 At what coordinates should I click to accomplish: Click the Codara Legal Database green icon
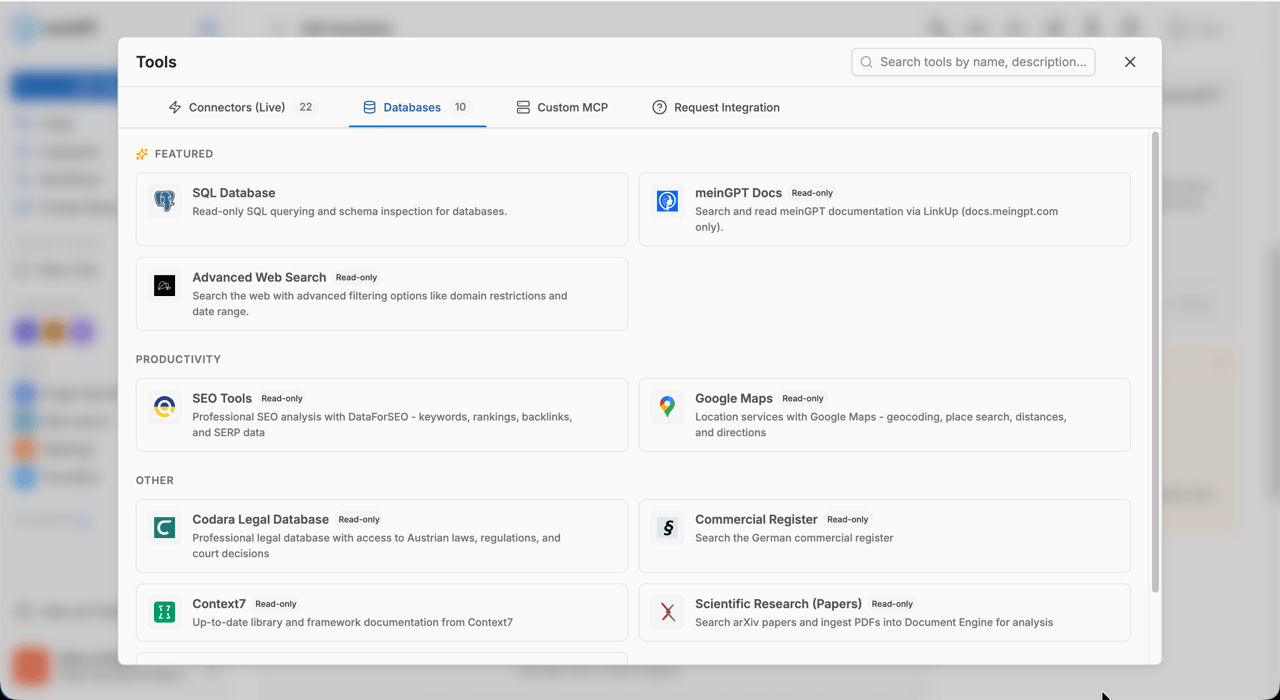click(x=165, y=527)
